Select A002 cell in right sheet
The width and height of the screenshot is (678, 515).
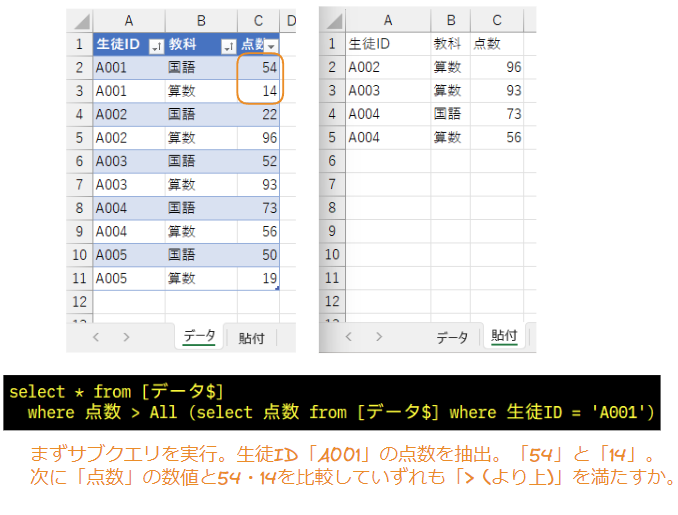click(388, 67)
